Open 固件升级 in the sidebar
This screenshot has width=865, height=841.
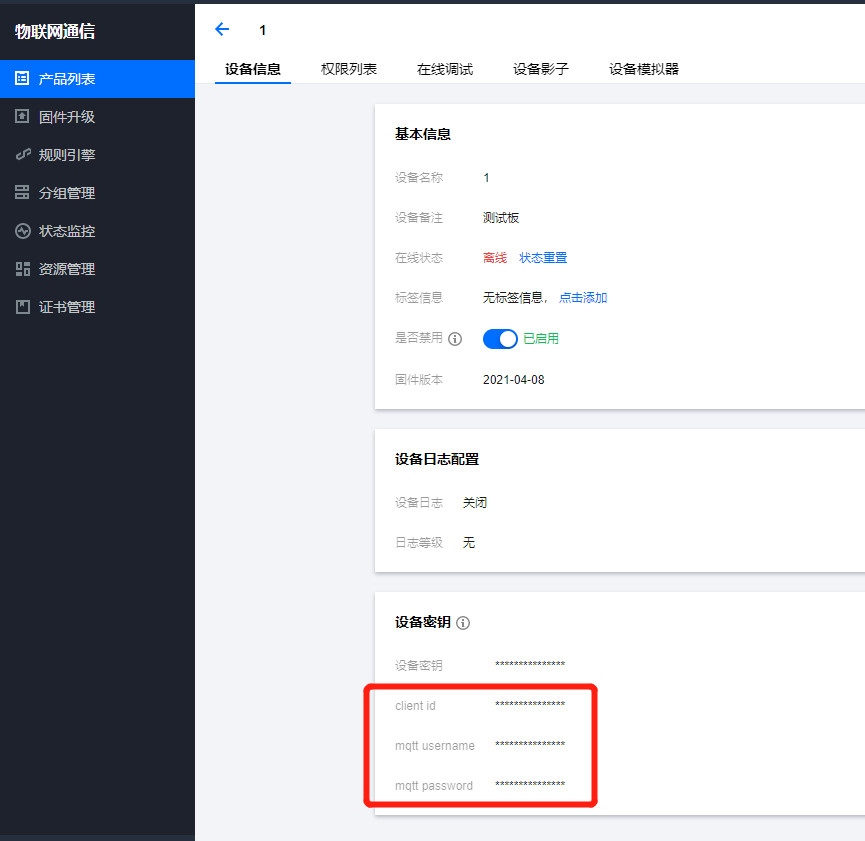point(67,117)
